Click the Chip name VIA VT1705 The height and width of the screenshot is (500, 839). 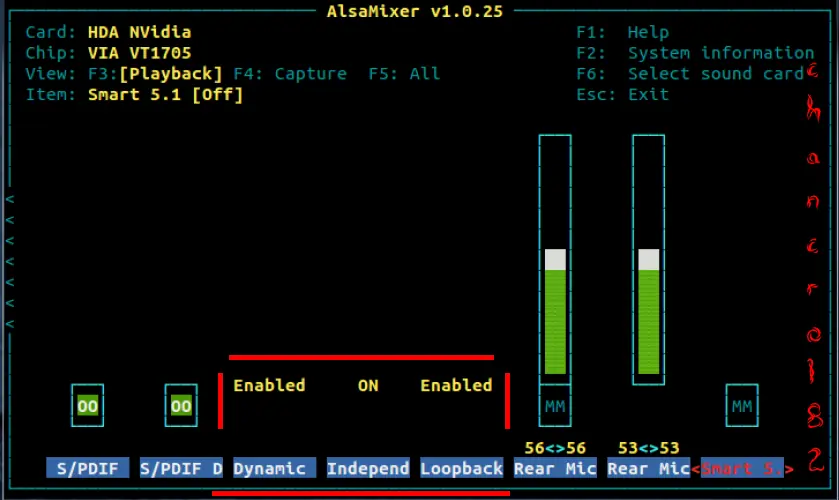point(139,53)
